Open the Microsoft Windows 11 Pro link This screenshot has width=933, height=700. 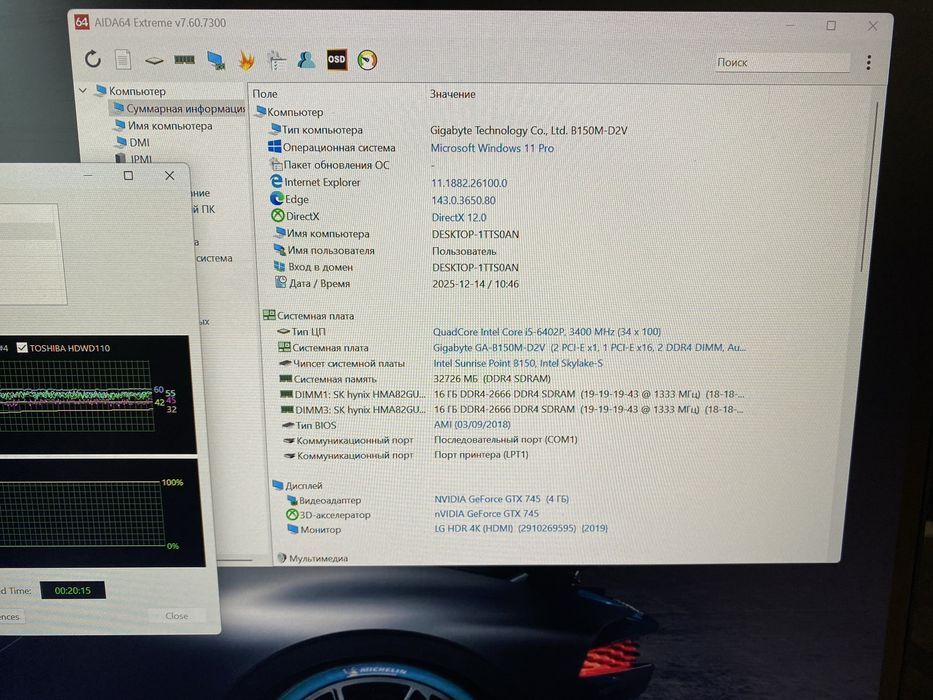(492, 148)
